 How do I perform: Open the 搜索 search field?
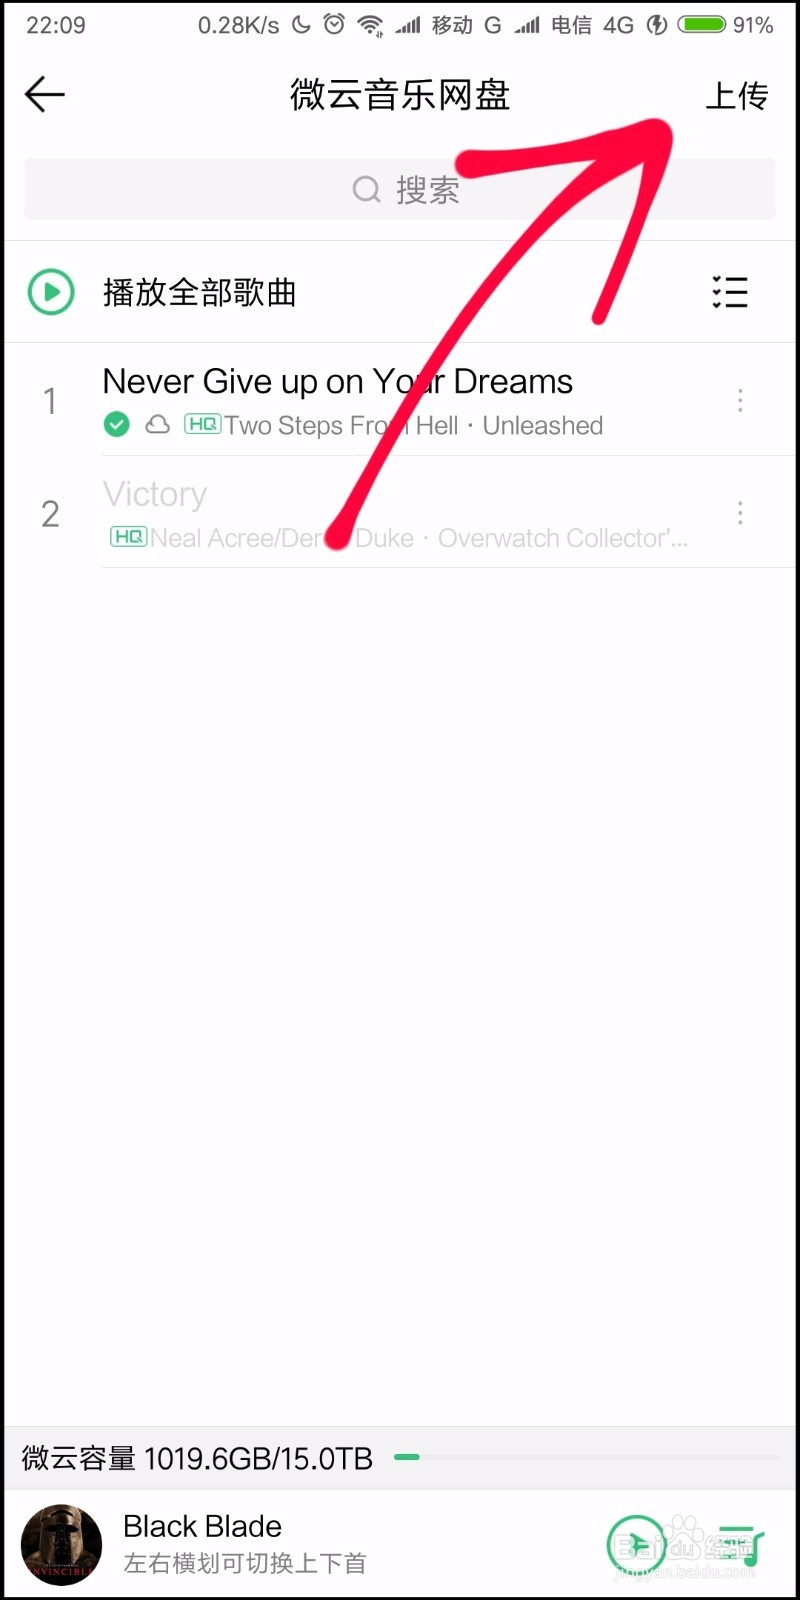(400, 189)
